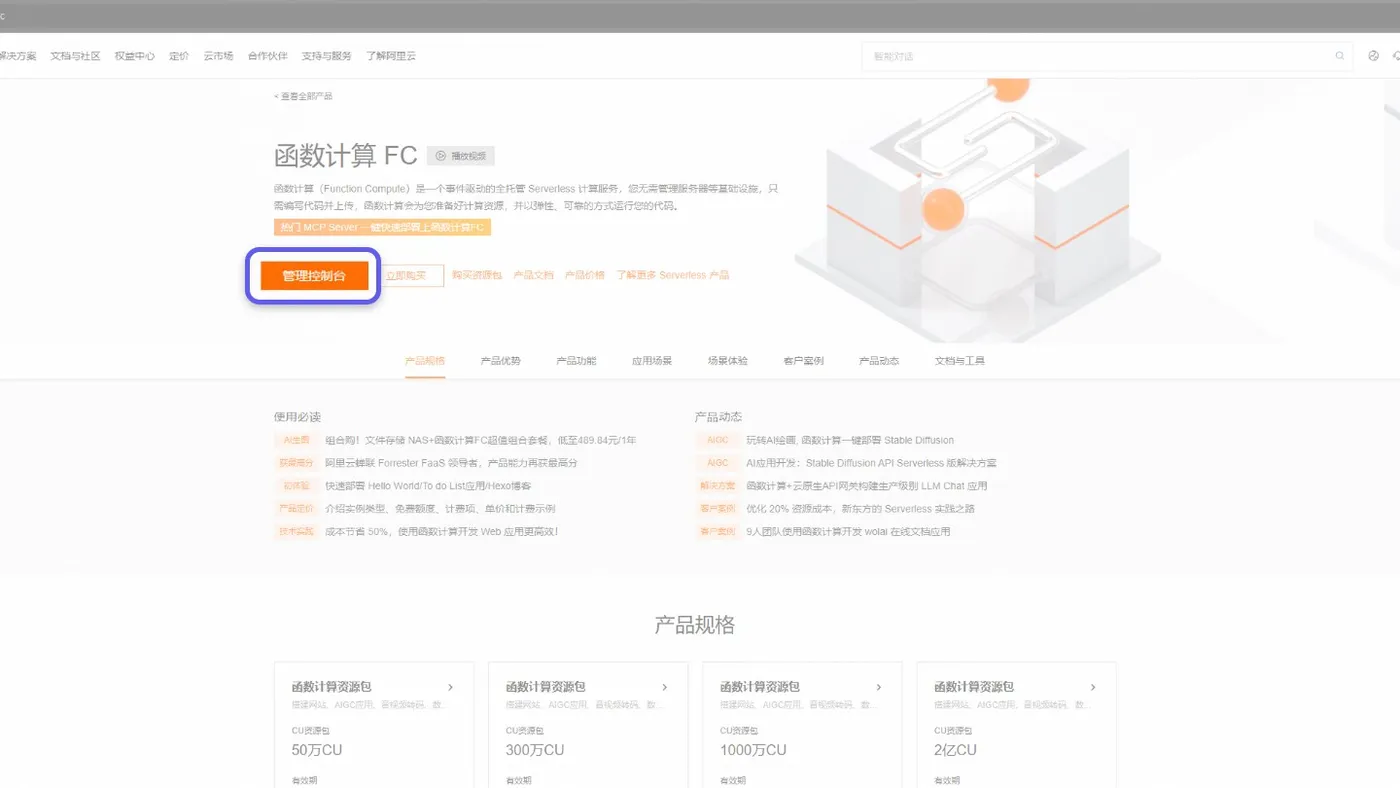Open 云原生API网关 LLM Chat article

click(x=867, y=486)
